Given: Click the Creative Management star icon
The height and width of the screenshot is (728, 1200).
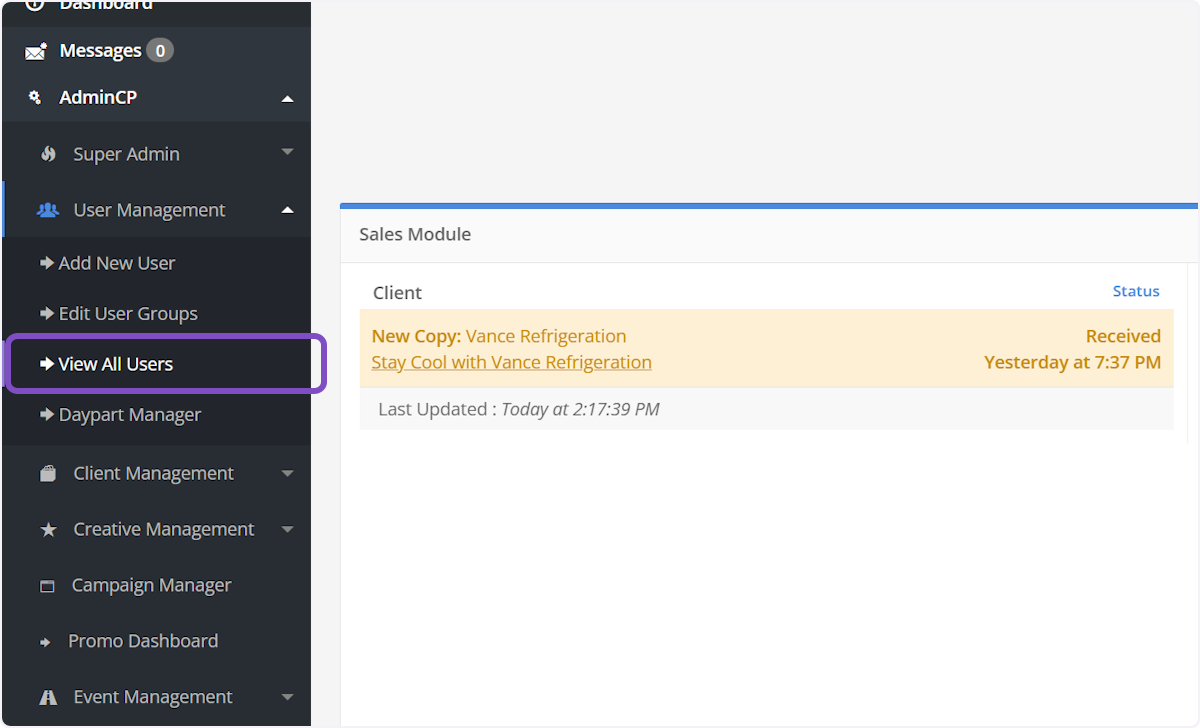Looking at the screenshot, I should (x=48, y=530).
